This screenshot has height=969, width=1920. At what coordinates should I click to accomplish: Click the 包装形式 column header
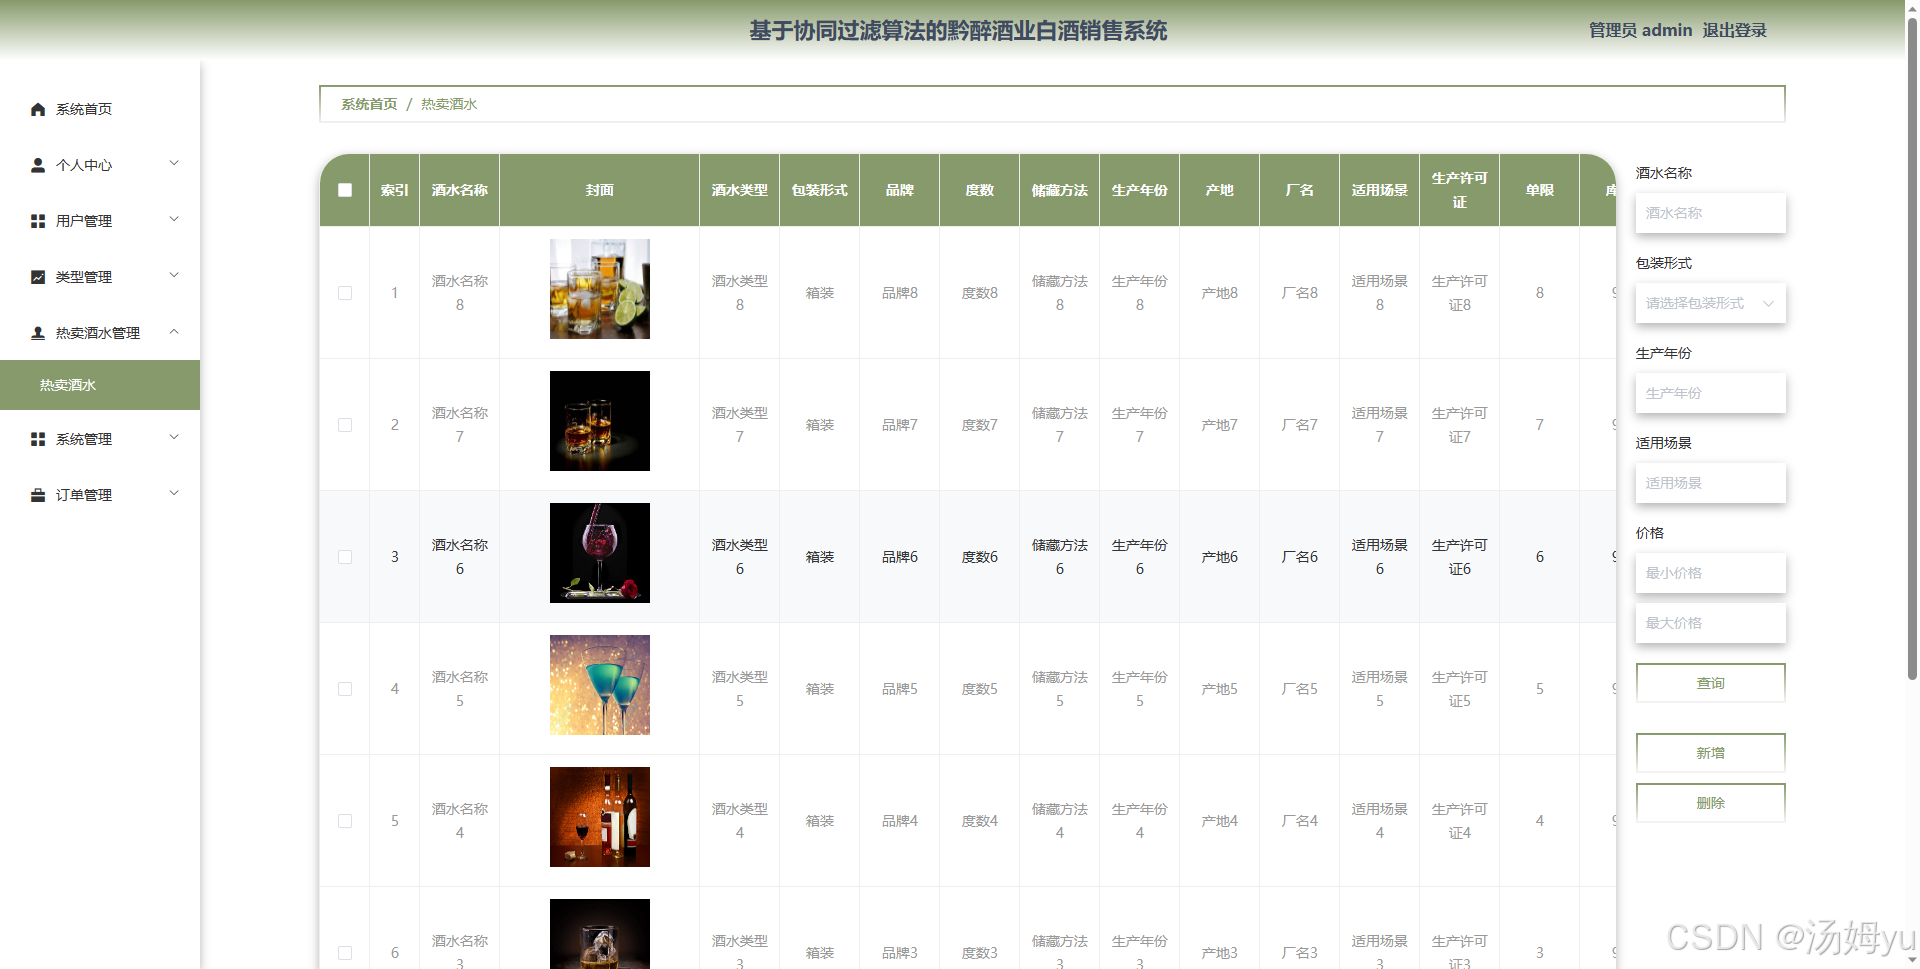(820, 190)
